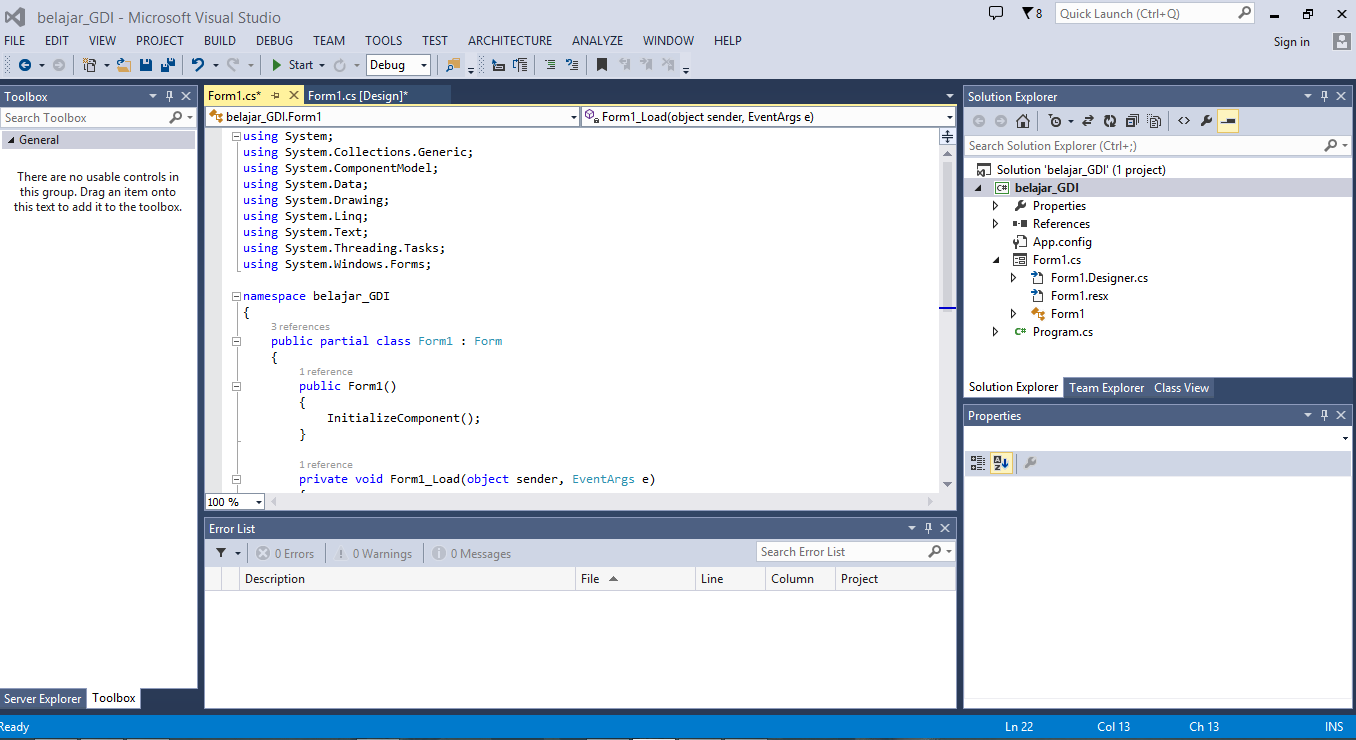The width and height of the screenshot is (1356, 740).
Task: Click the Sign in link
Action: coord(1291,42)
